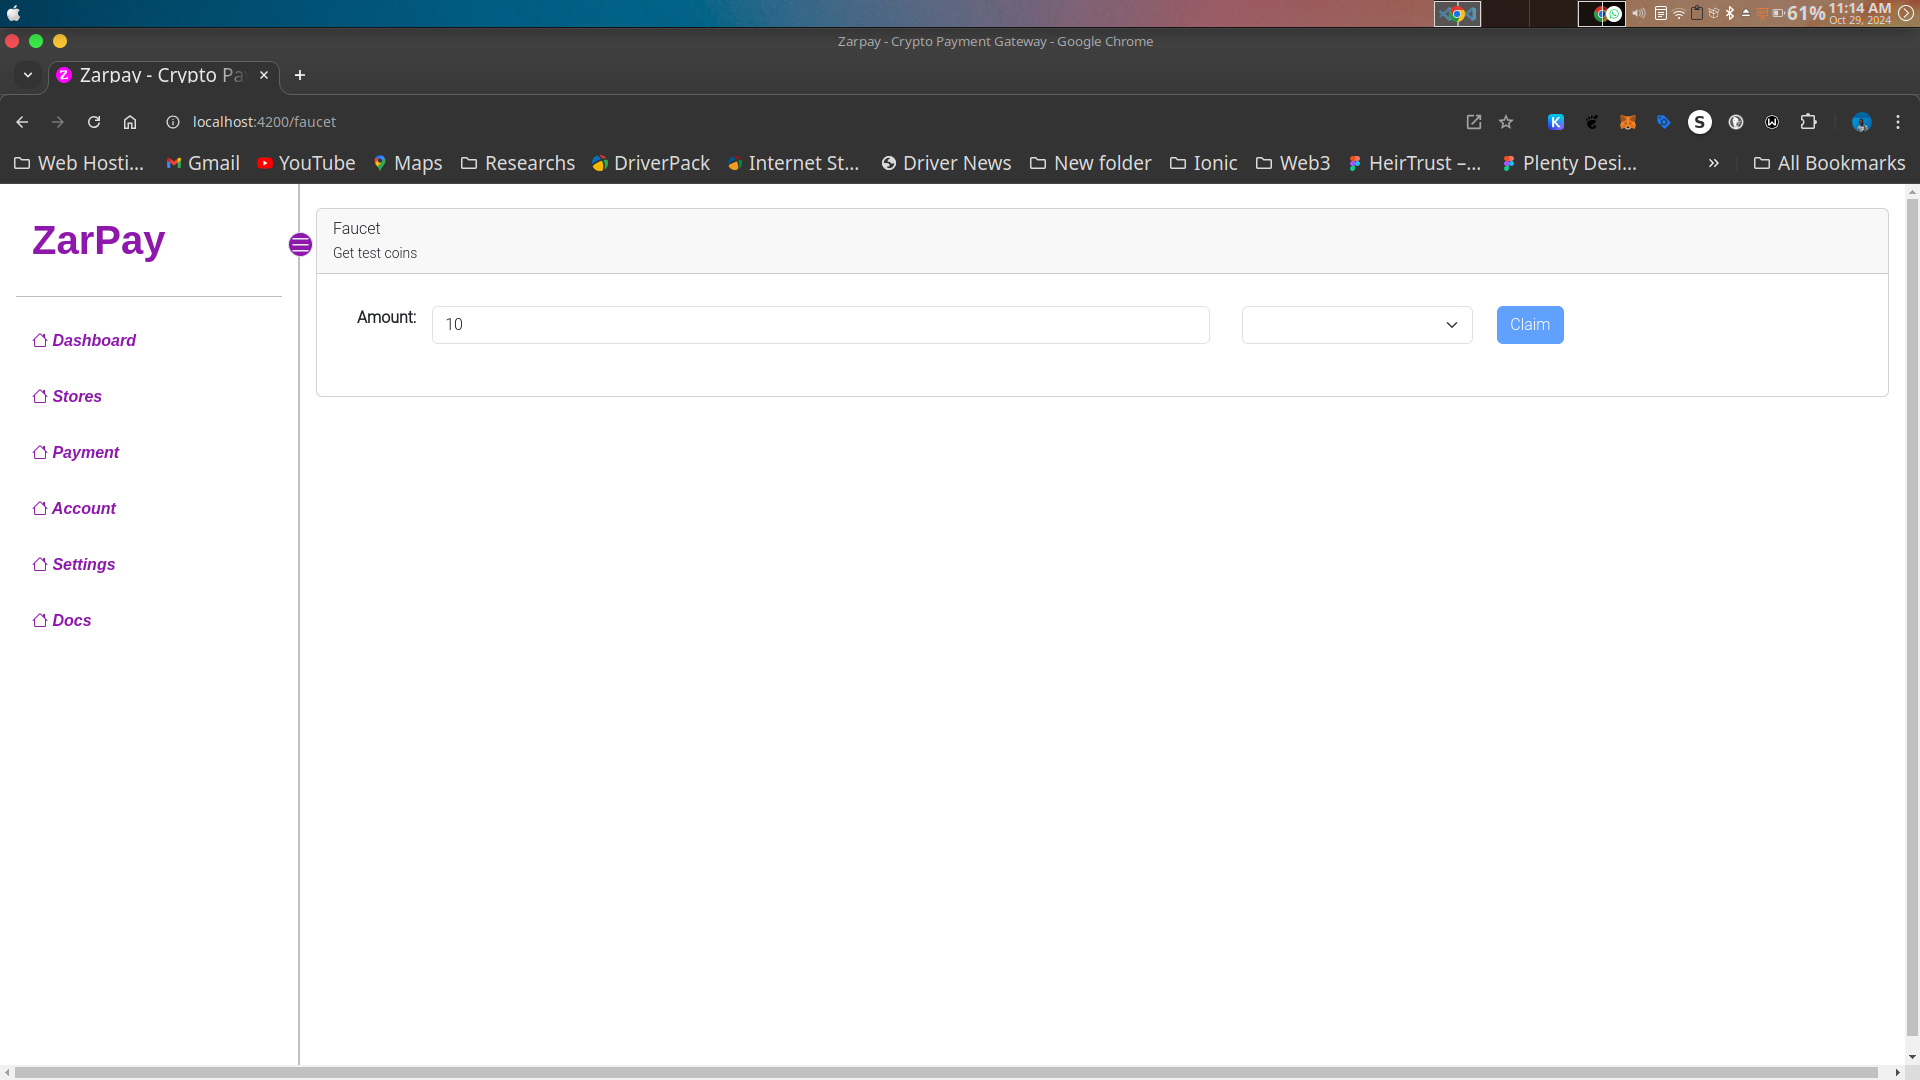Open the Chrome Extensions puzzle icon

coord(1808,122)
